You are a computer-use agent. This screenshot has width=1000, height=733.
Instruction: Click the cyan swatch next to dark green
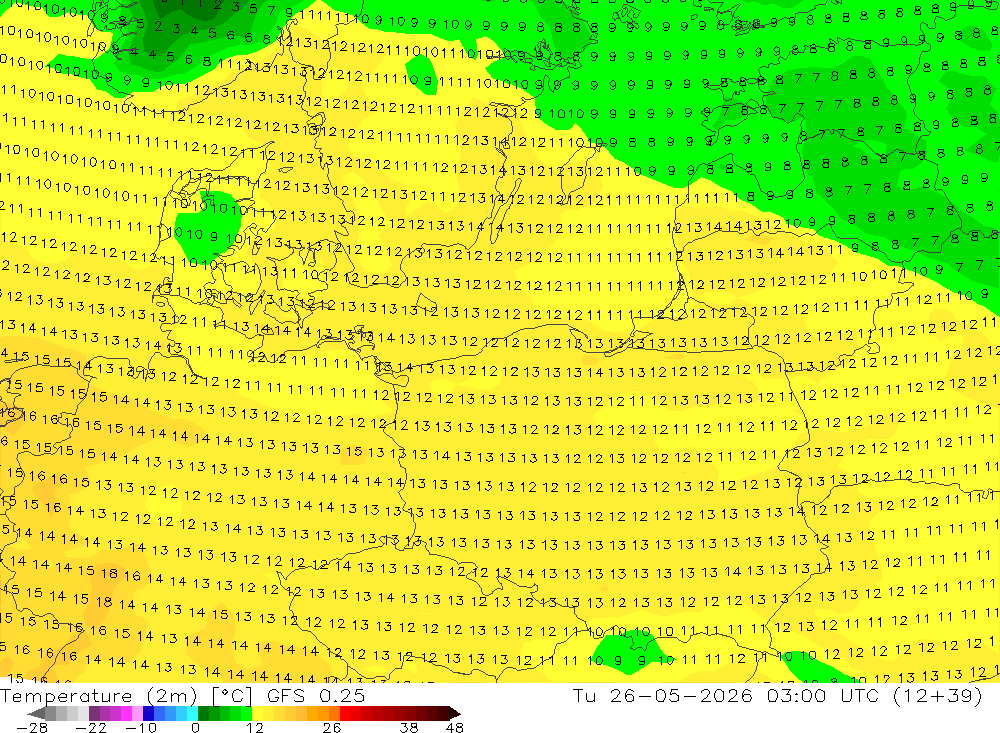(192, 713)
